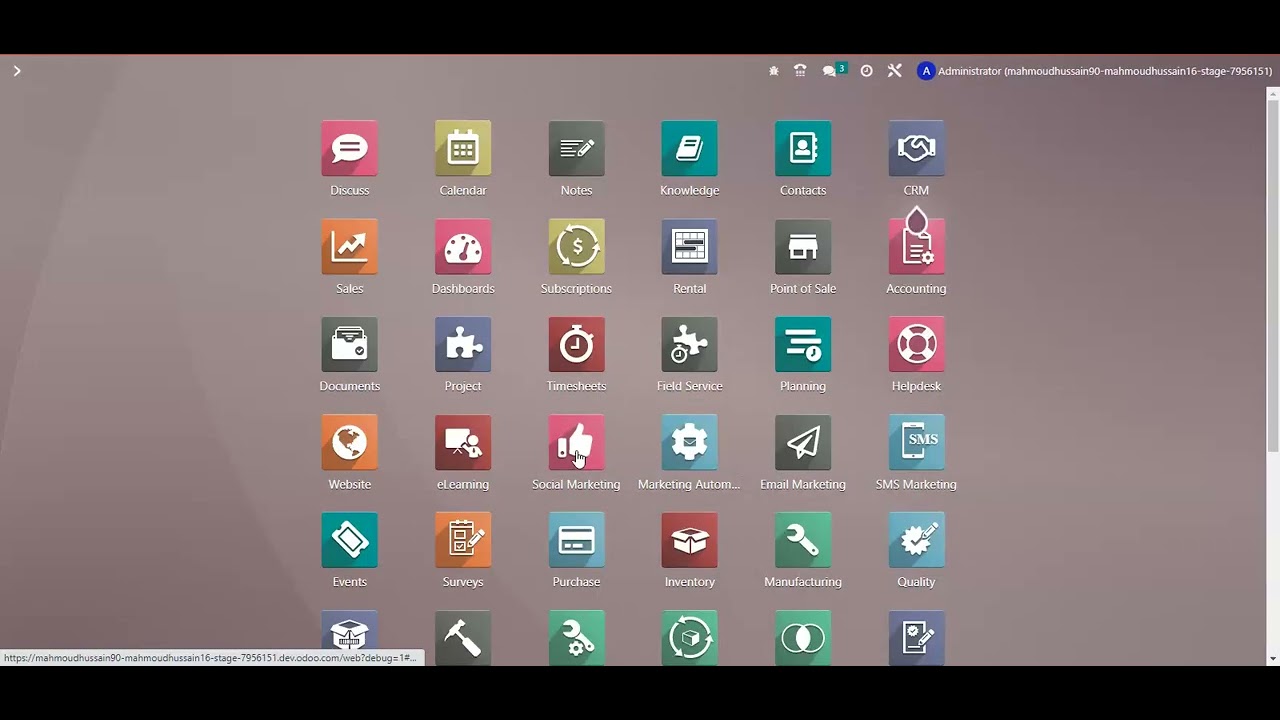
Task: Open the Field Service app
Action: (689, 344)
